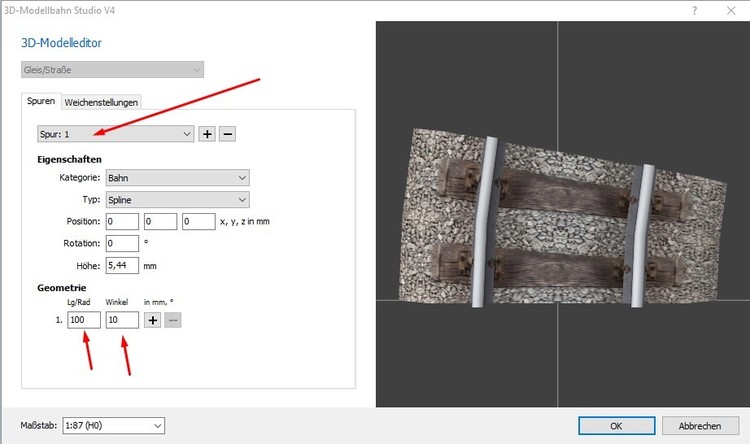Viewport: 750px width, 444px height.
Task: Click the greyed Gleis/Straße dropdown
Action: (x=112, y=70)
